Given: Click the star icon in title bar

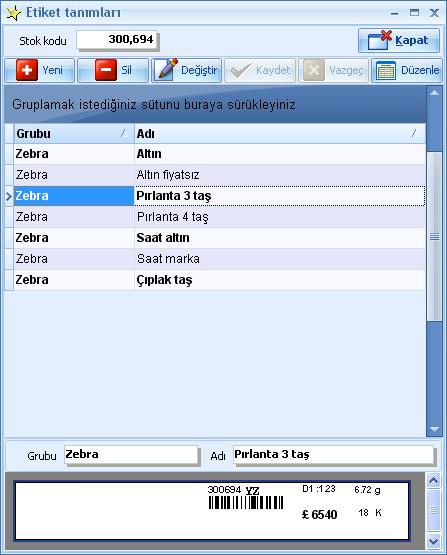Looking at the screenshot, I should click(x=13, y=13).
